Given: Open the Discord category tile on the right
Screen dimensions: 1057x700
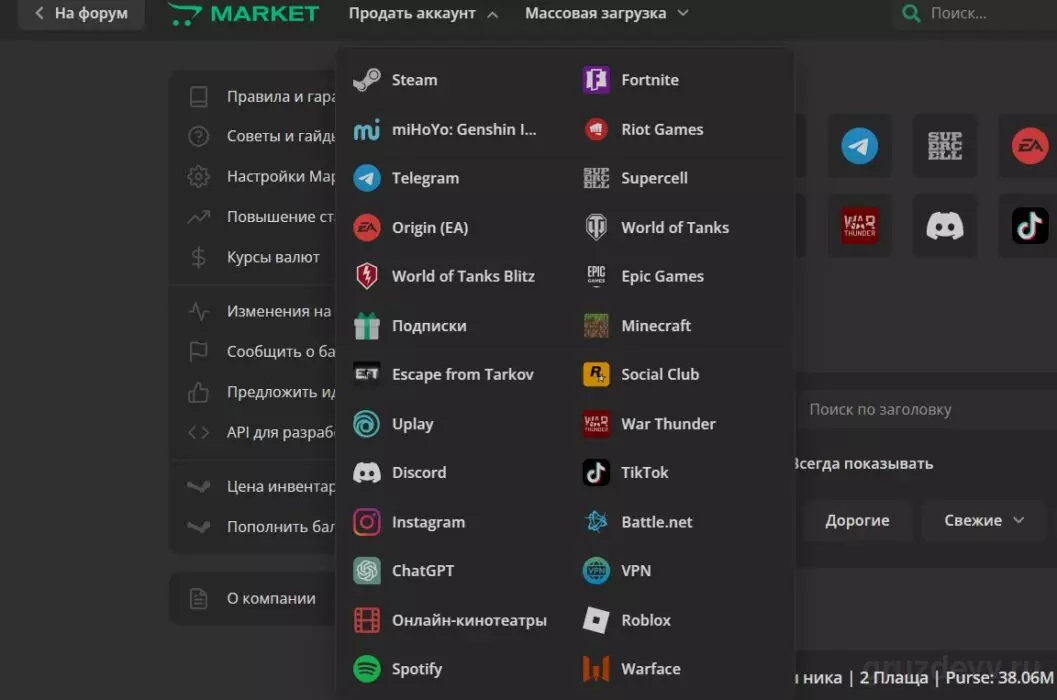Looking at the screenshot, I should coord(944,226).
